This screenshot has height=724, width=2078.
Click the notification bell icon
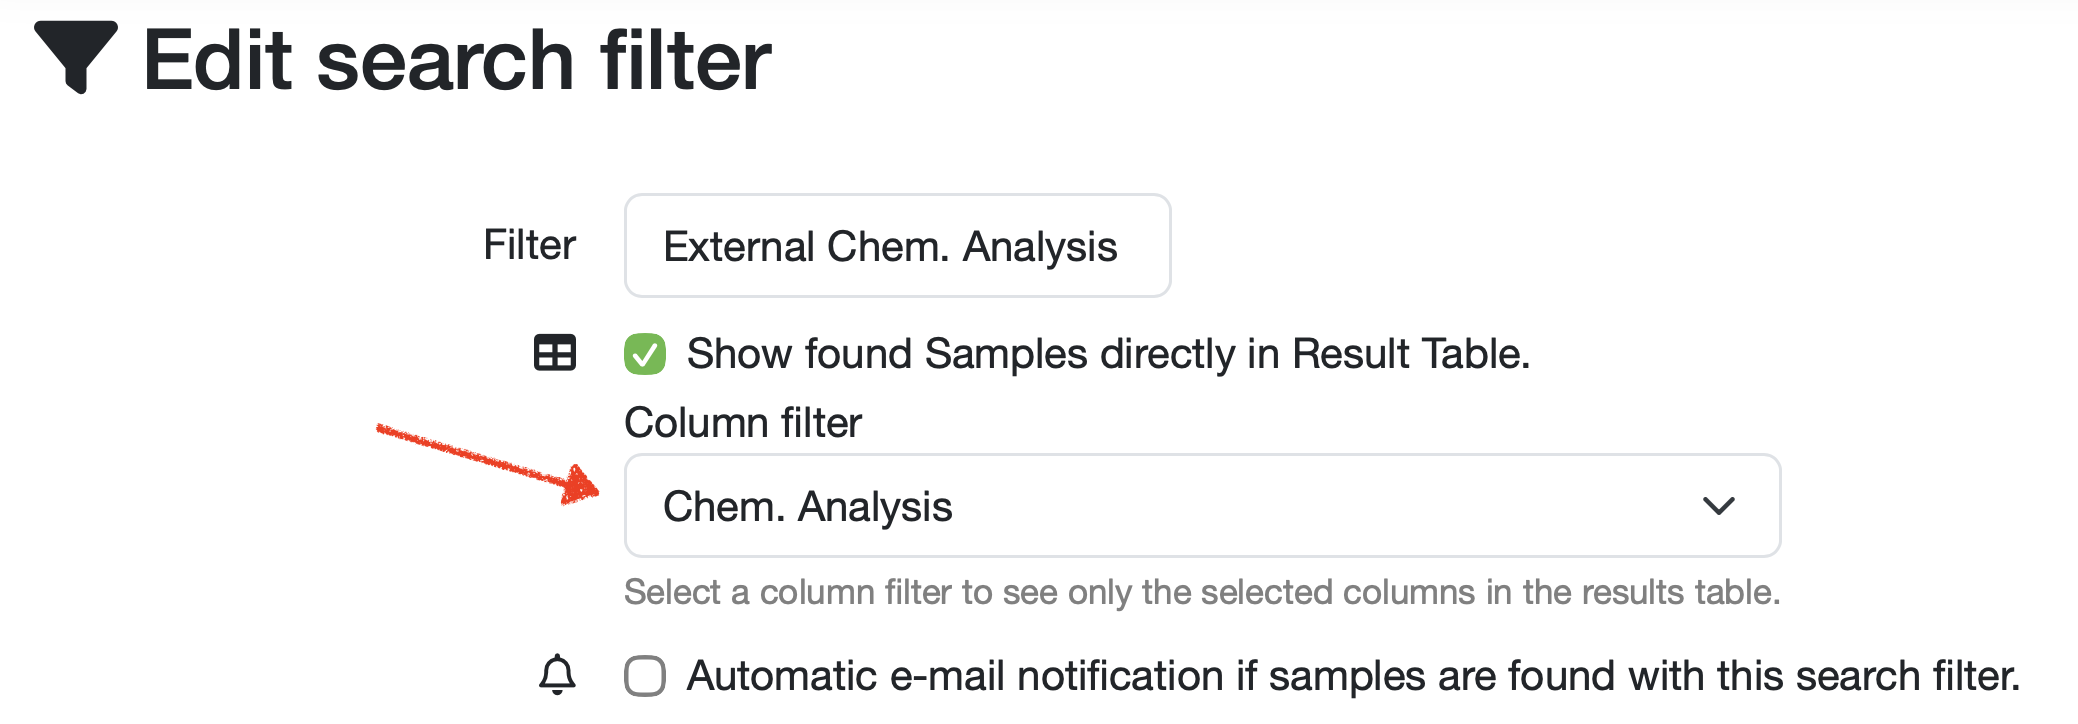[557, 675]
